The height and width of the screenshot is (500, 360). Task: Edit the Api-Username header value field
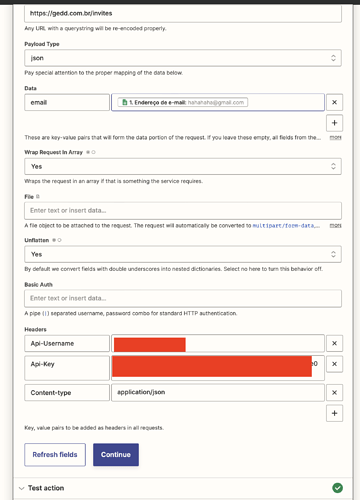point(218,343)
